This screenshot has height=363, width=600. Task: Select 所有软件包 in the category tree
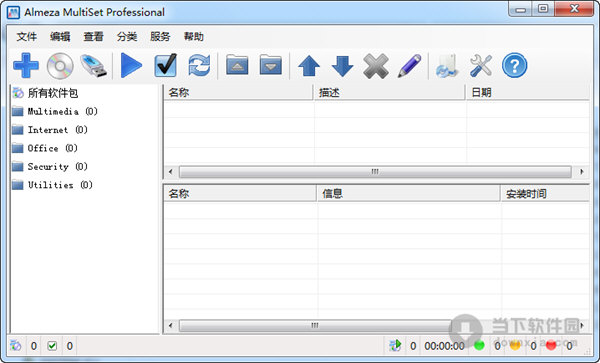click(52, 93)
